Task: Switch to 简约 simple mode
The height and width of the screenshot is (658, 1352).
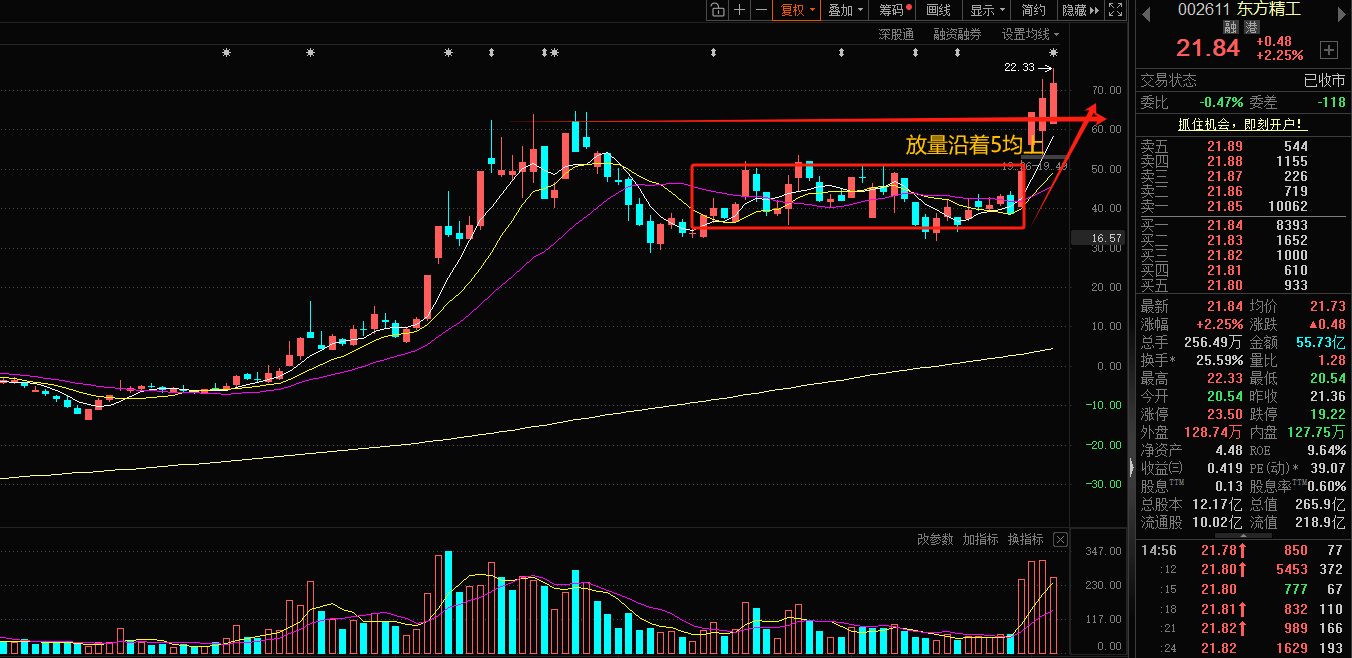Action: pos(1034,10)
